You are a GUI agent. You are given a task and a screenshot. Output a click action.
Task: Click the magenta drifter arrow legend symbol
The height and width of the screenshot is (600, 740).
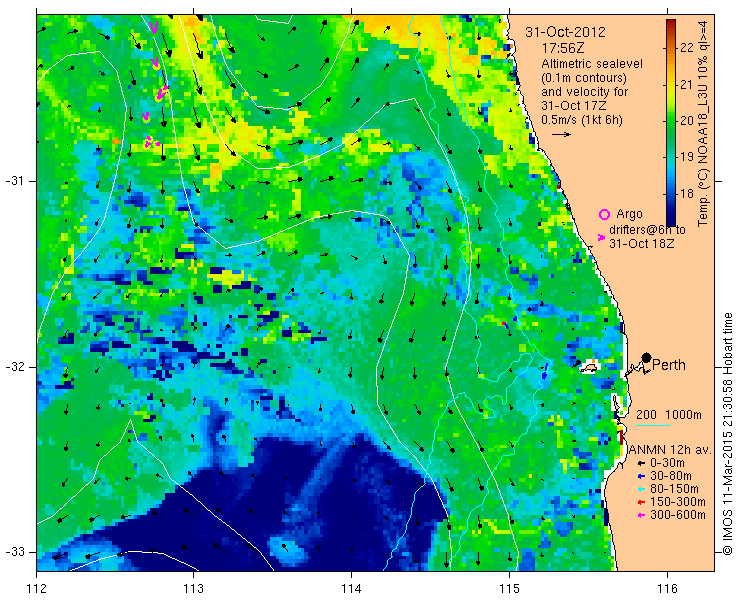click(601, 237)
